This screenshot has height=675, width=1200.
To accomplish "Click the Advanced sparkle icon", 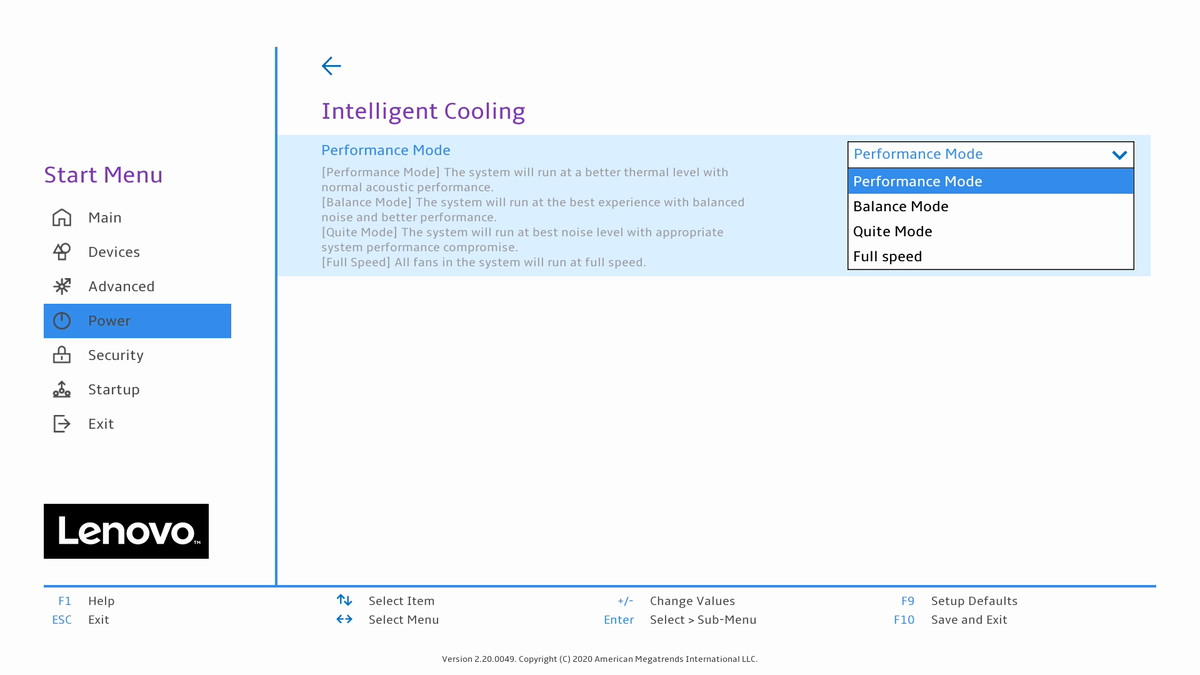I will pyautogui.click(x=62, y=286).
